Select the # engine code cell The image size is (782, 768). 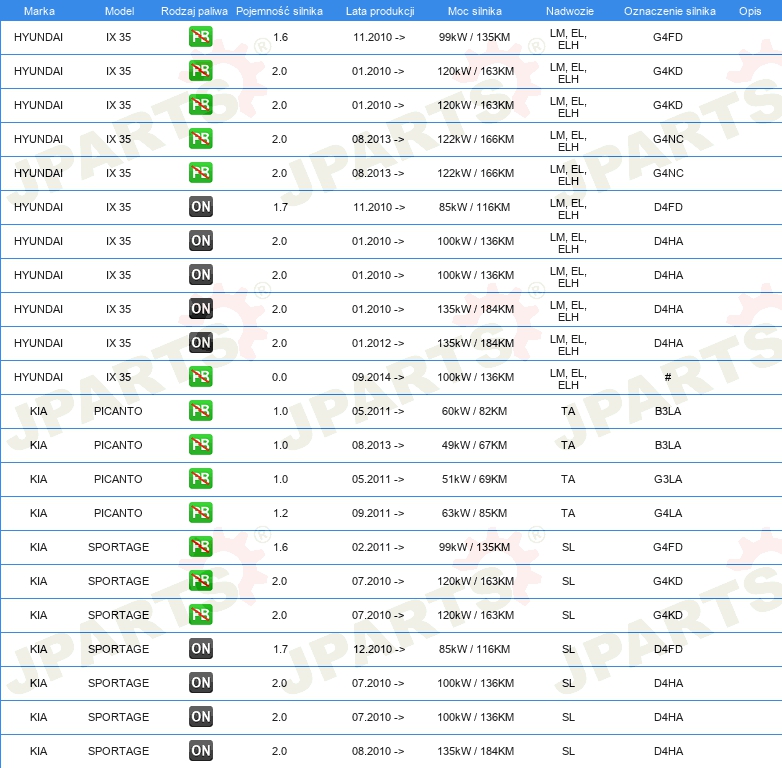click(x=668, y=377)
